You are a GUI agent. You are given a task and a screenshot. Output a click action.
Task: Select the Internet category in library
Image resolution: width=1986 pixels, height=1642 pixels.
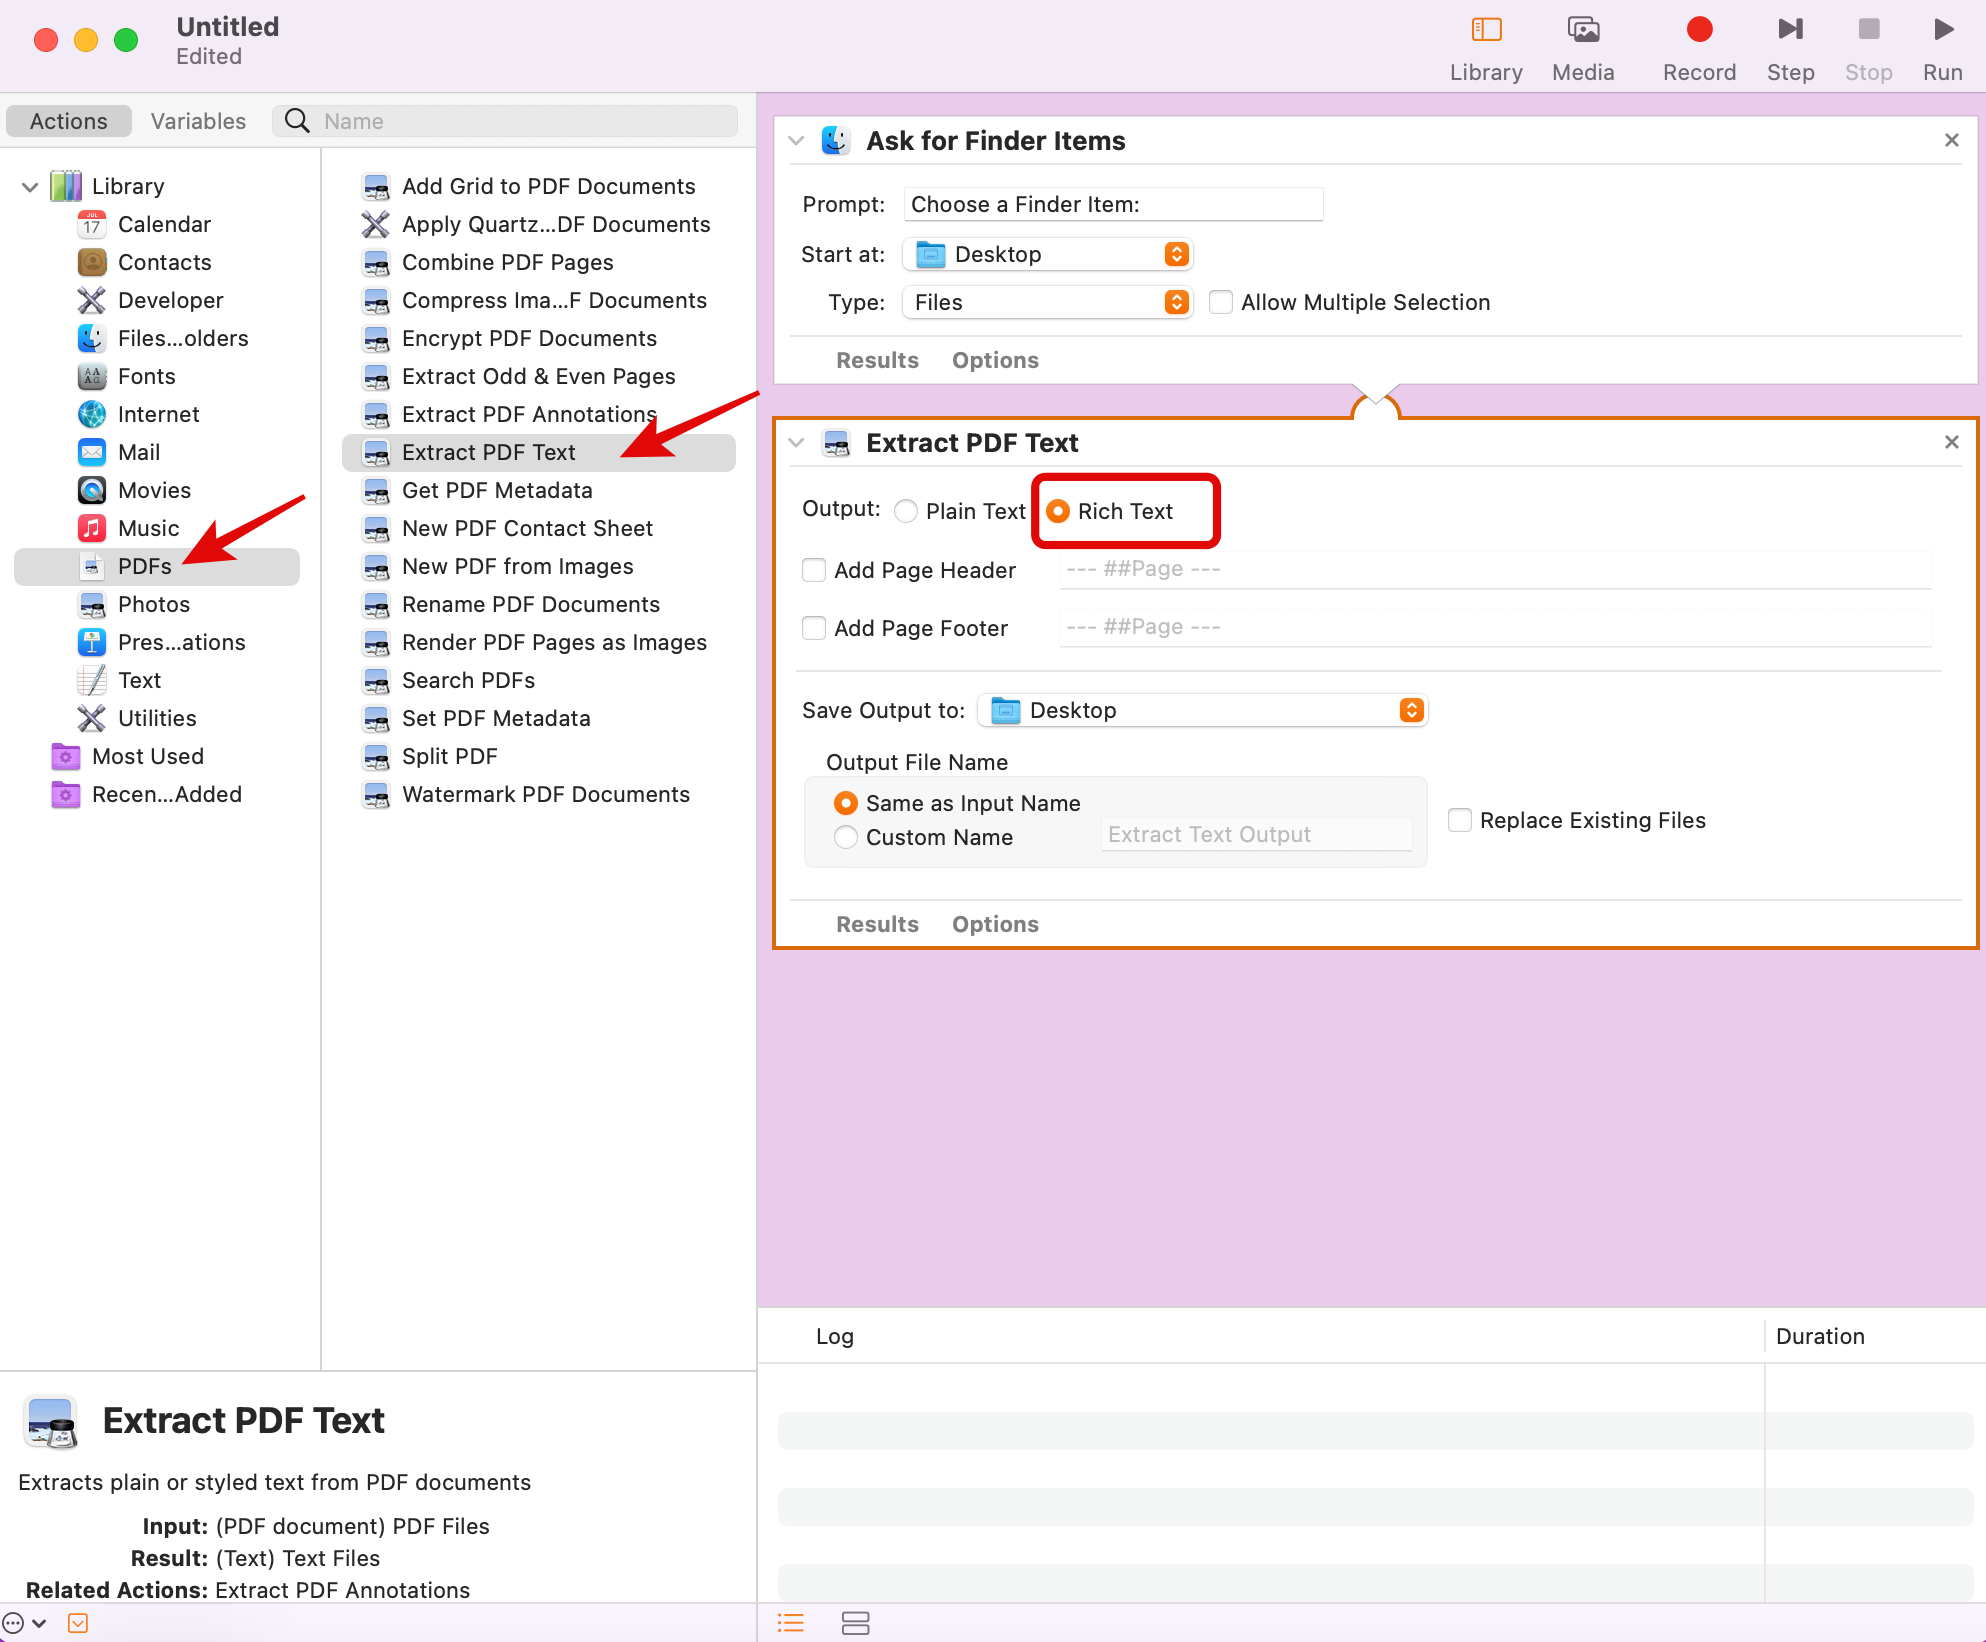(158, 414)
